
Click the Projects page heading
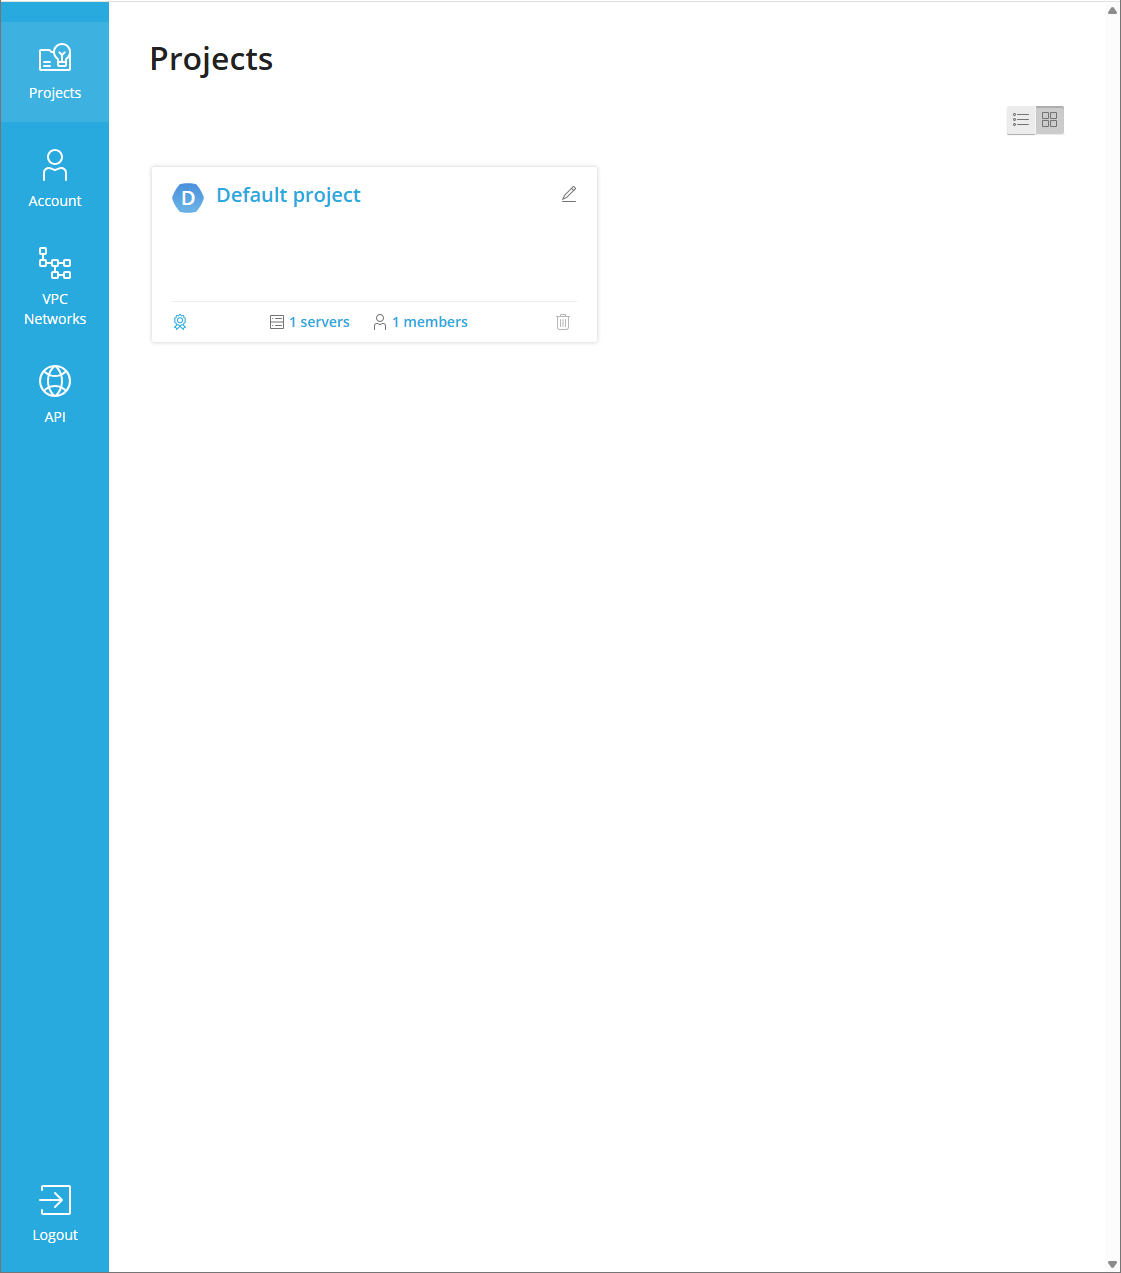coord(211,59)
